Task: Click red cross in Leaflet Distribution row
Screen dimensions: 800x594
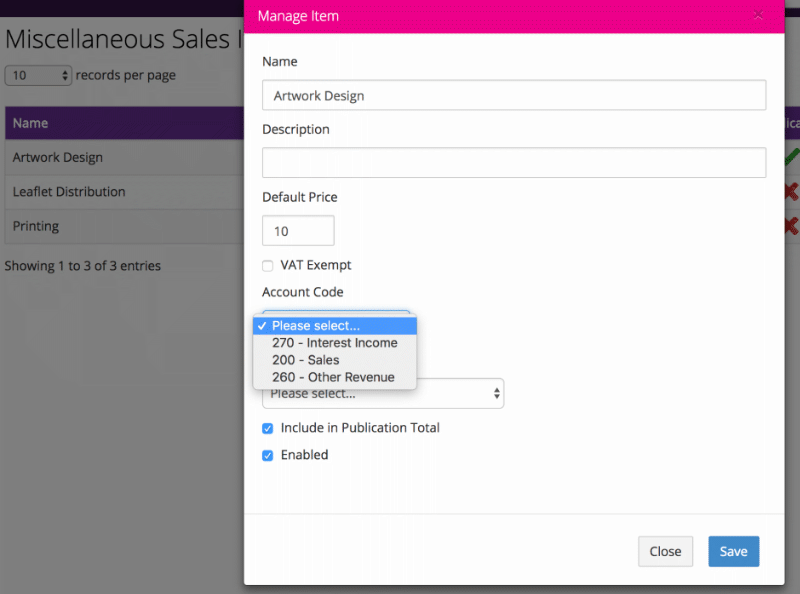Action: point(791,191)
